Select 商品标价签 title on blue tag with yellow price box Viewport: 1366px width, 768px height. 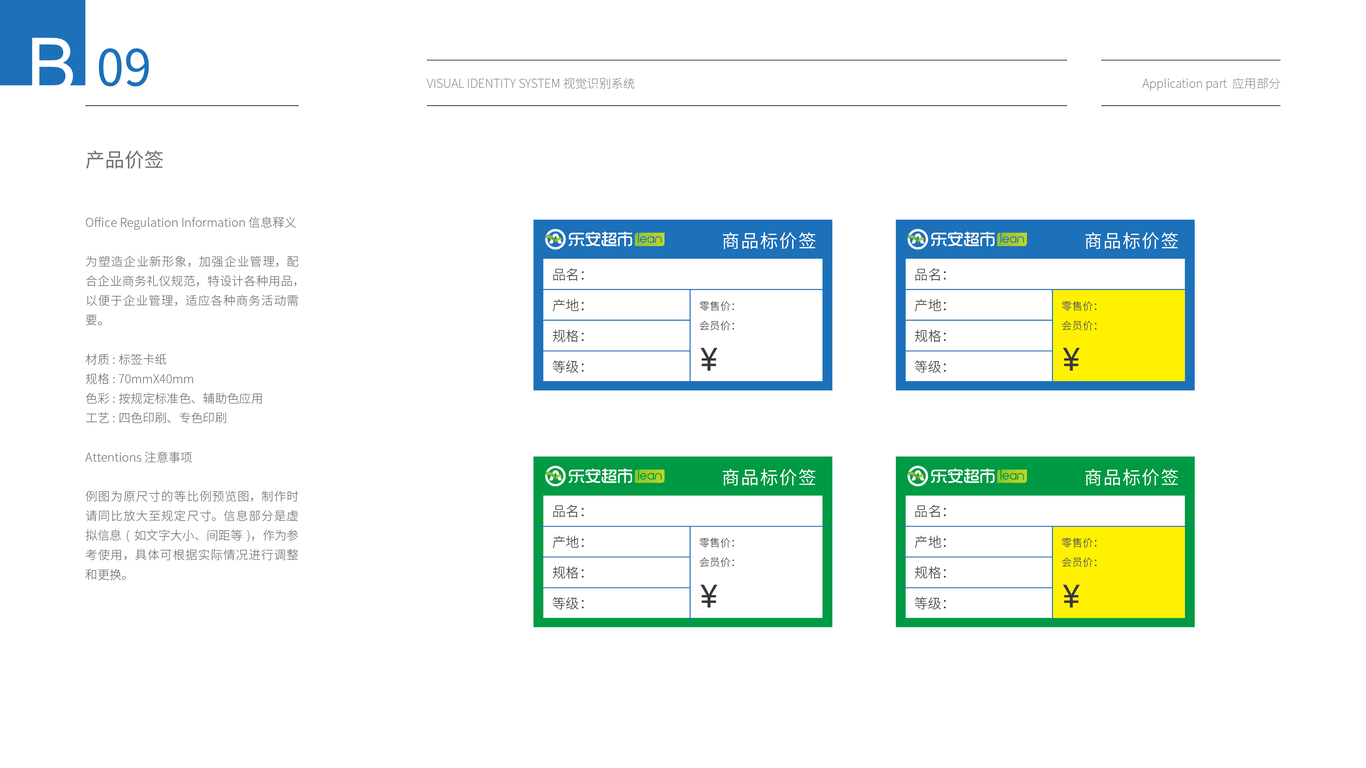[x=1131, y=241]
